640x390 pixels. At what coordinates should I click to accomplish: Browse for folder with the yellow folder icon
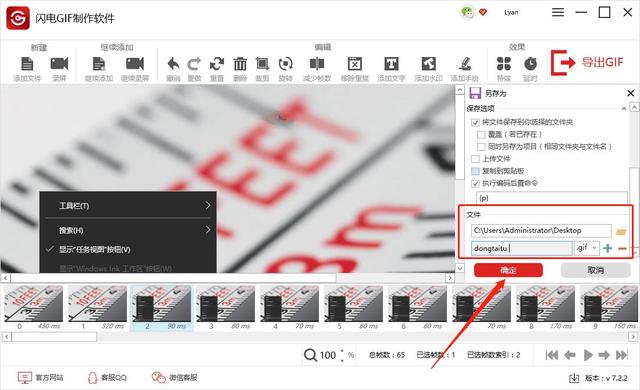[621, 231]
